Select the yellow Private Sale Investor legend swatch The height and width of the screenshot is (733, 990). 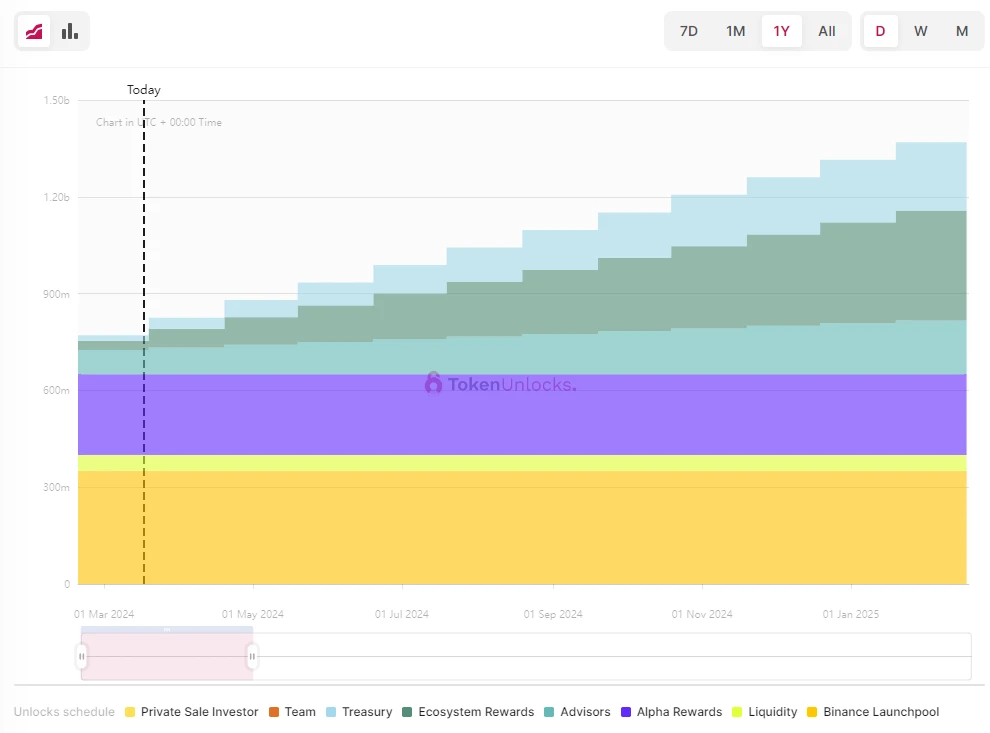tap(130, 712)
